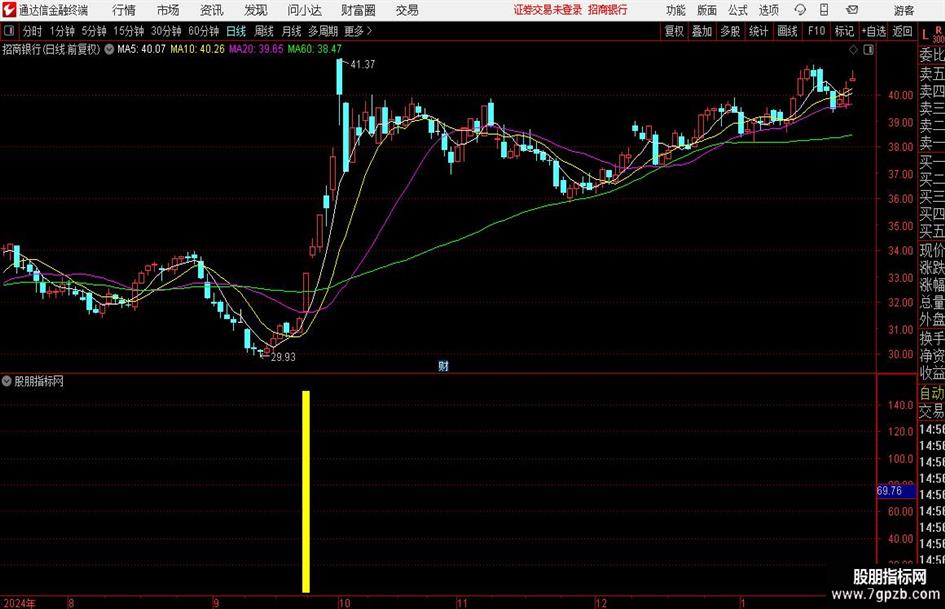Toggle the side panel icon at chart top right
Screen dimensions: 945x609
pos(868,50)
